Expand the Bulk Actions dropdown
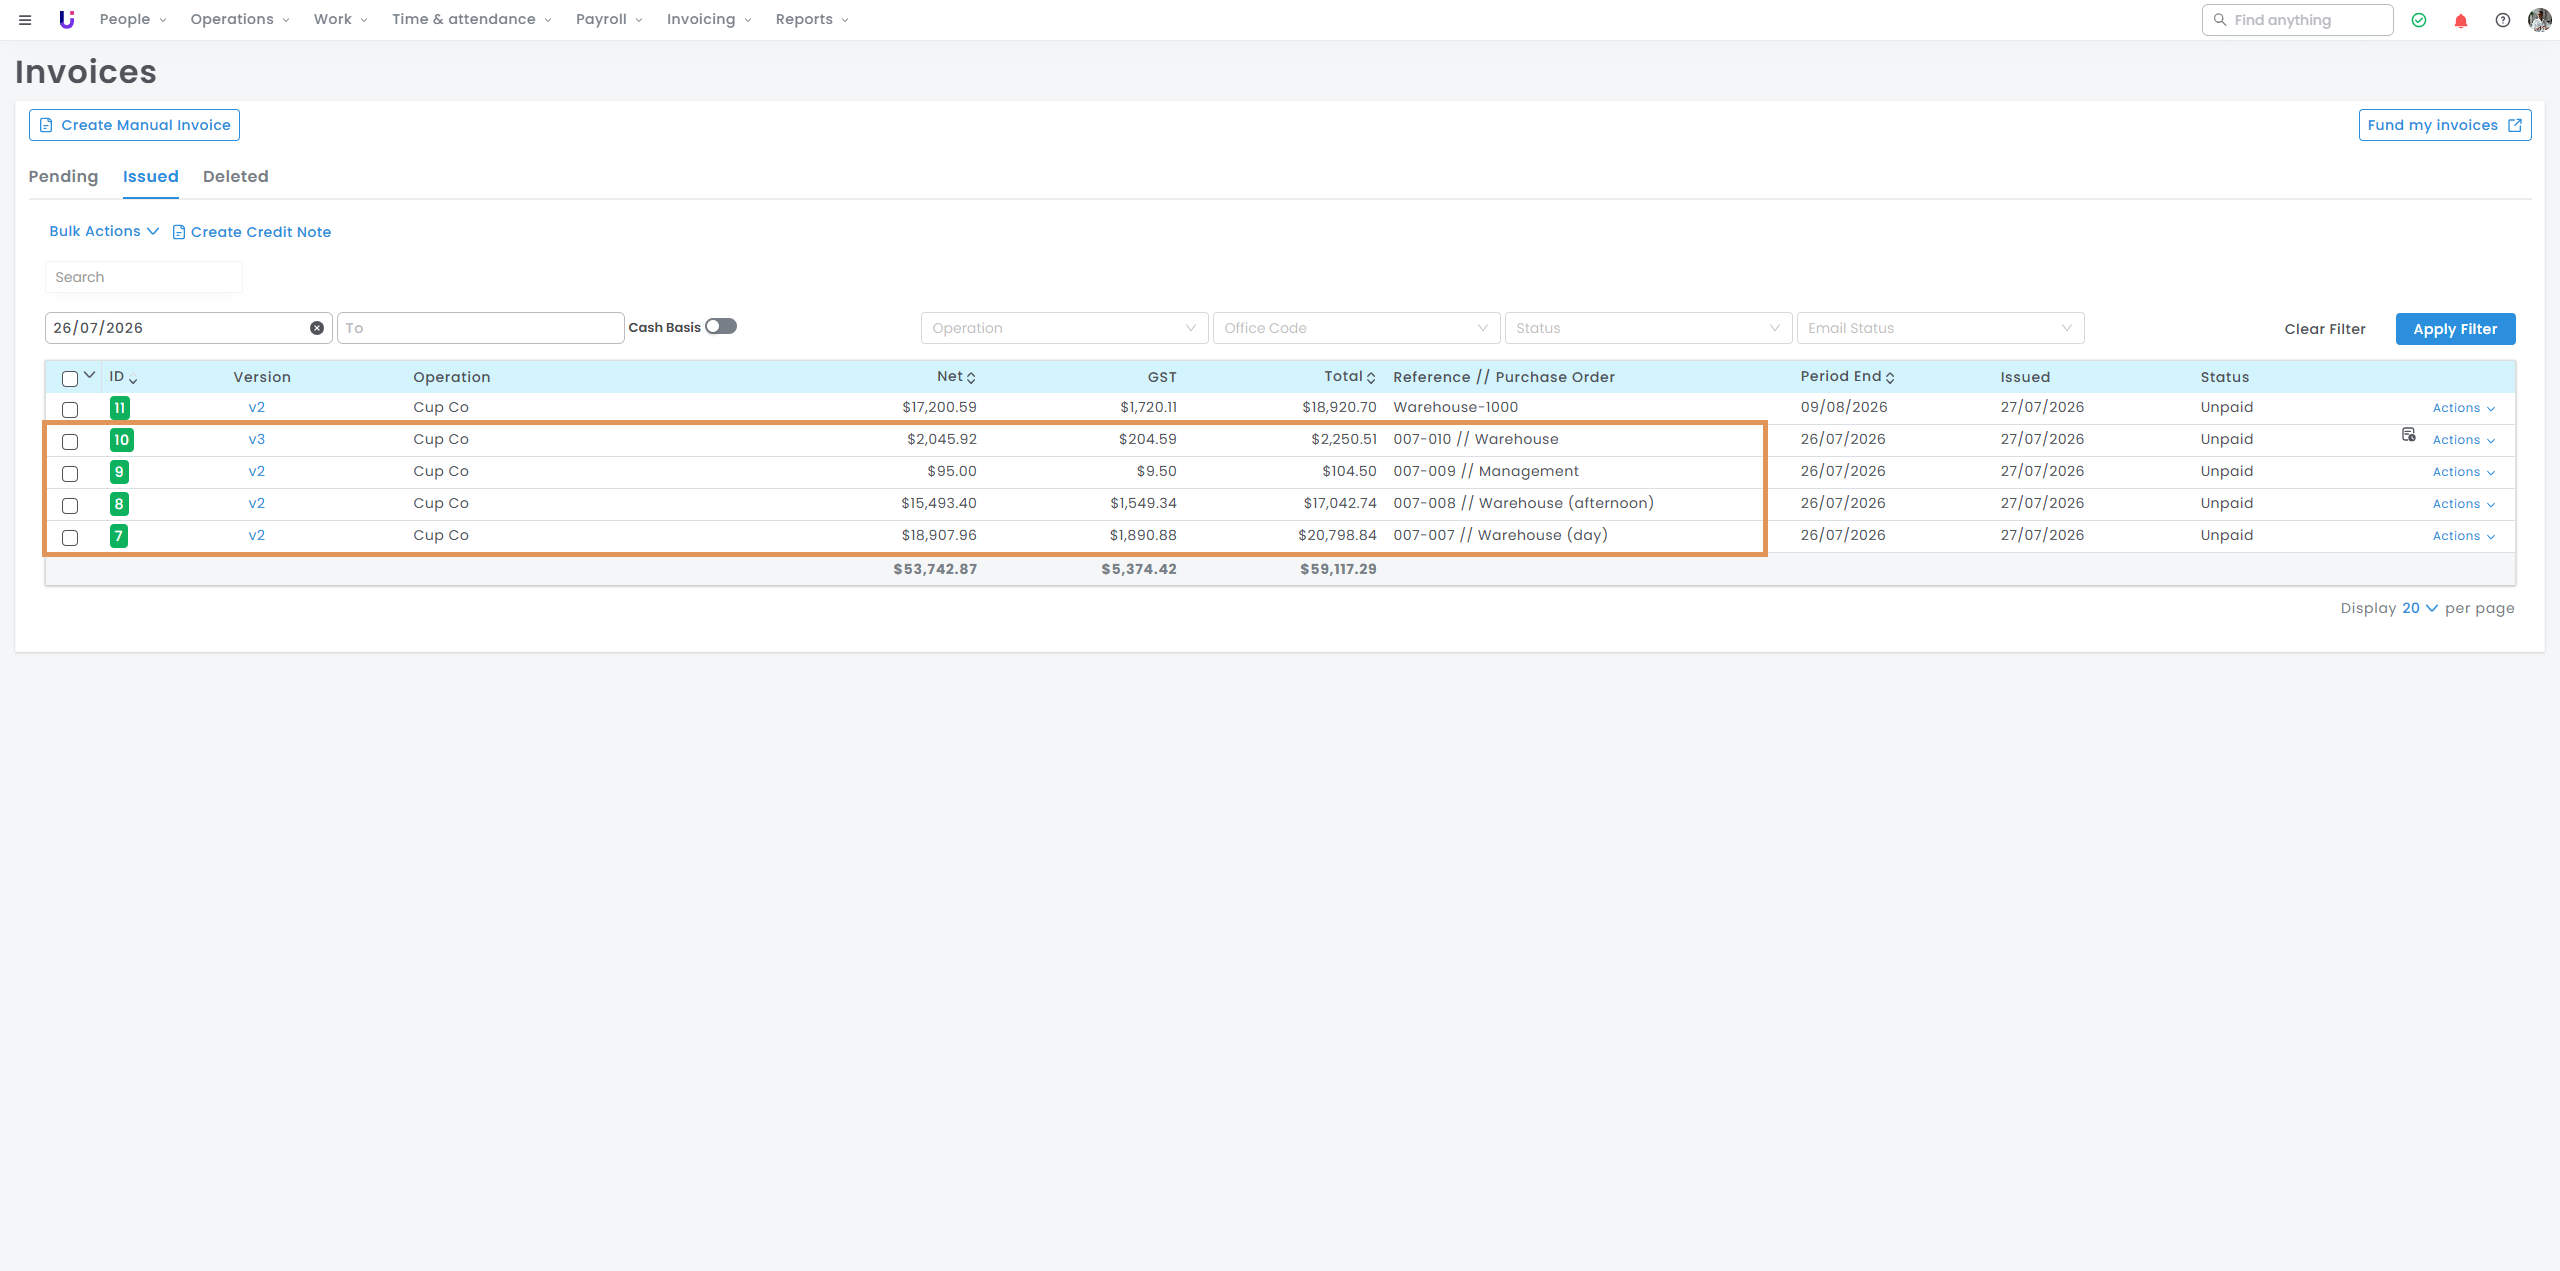Image resolution: width=2560 pixels, height=1271 pixels. tap(104, 231)
